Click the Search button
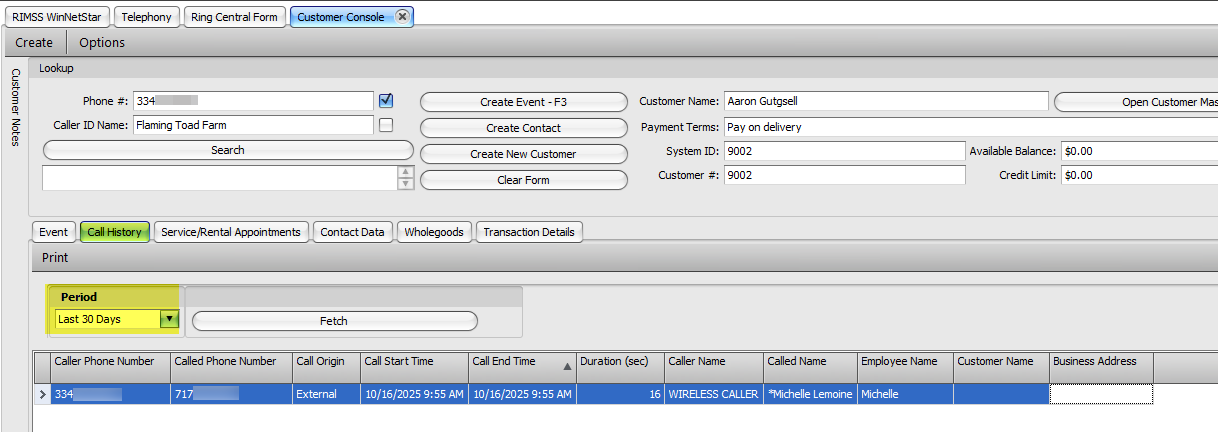This screenshot has width=1218, height=432. point(228,150)
